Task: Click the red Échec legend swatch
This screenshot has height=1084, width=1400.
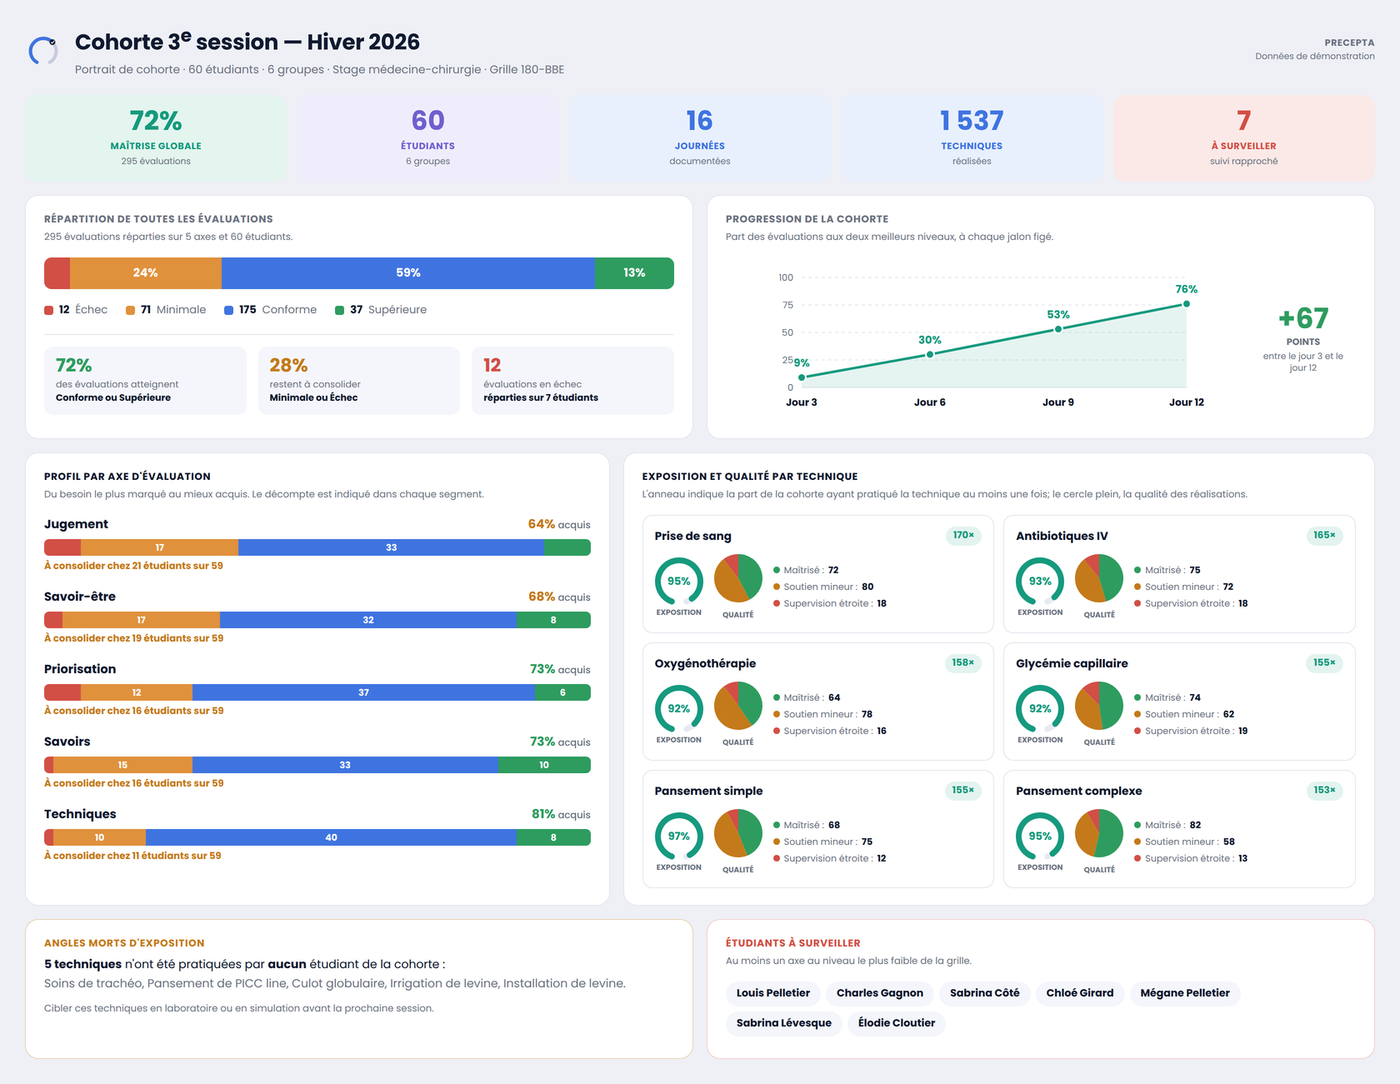Action: pyautogui.click(x=49, y=310)
